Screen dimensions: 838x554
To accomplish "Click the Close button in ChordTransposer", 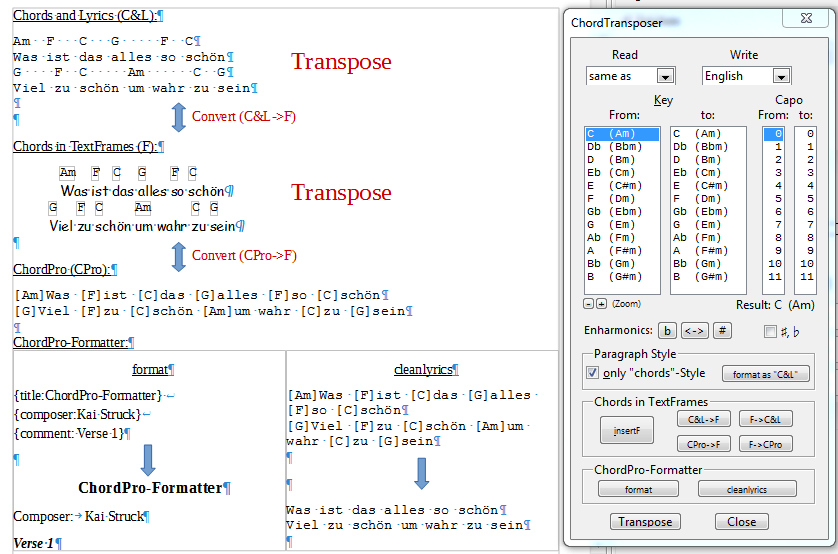I will click(741, 521).
